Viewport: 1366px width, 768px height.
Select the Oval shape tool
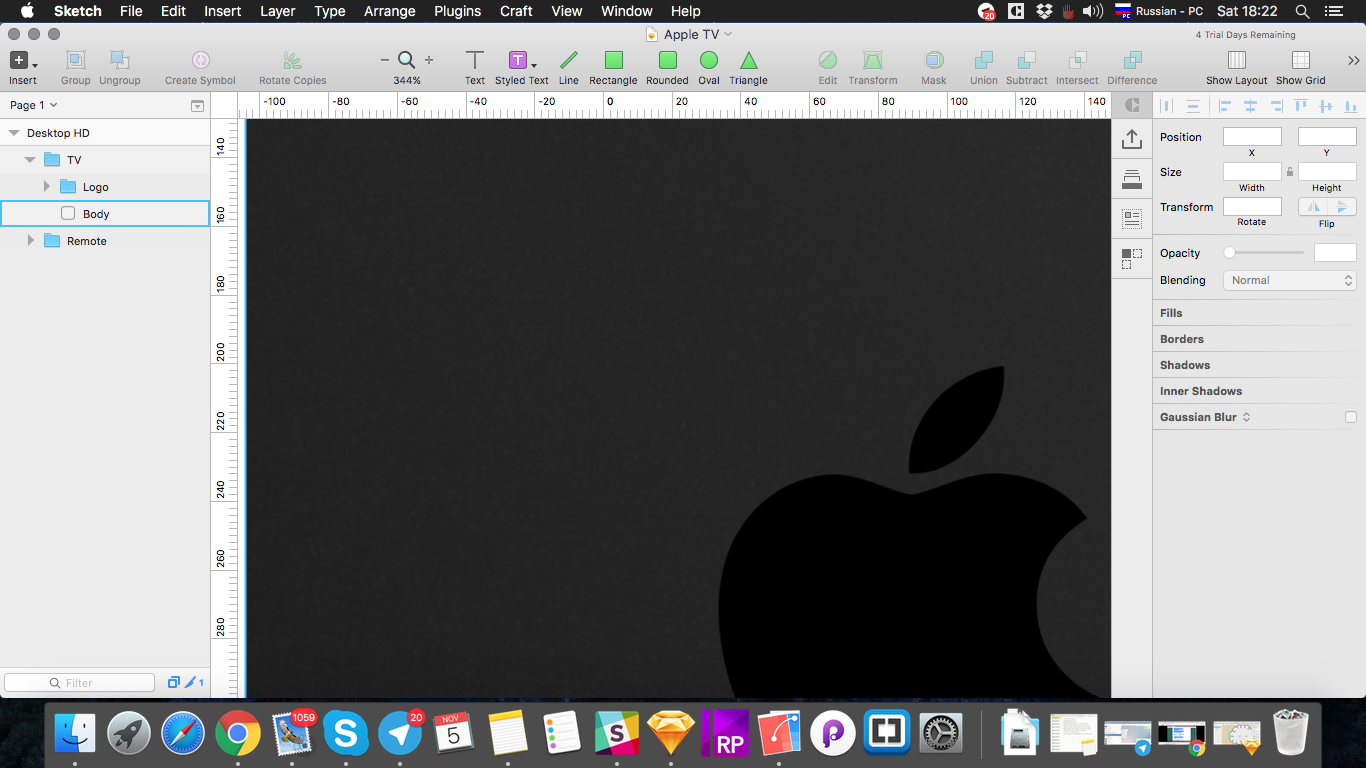pos(708,61)
